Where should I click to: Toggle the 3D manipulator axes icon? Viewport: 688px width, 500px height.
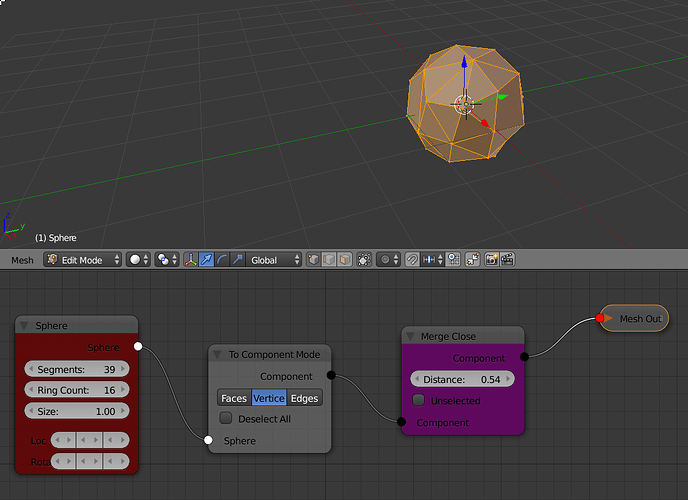pos(190,260)
